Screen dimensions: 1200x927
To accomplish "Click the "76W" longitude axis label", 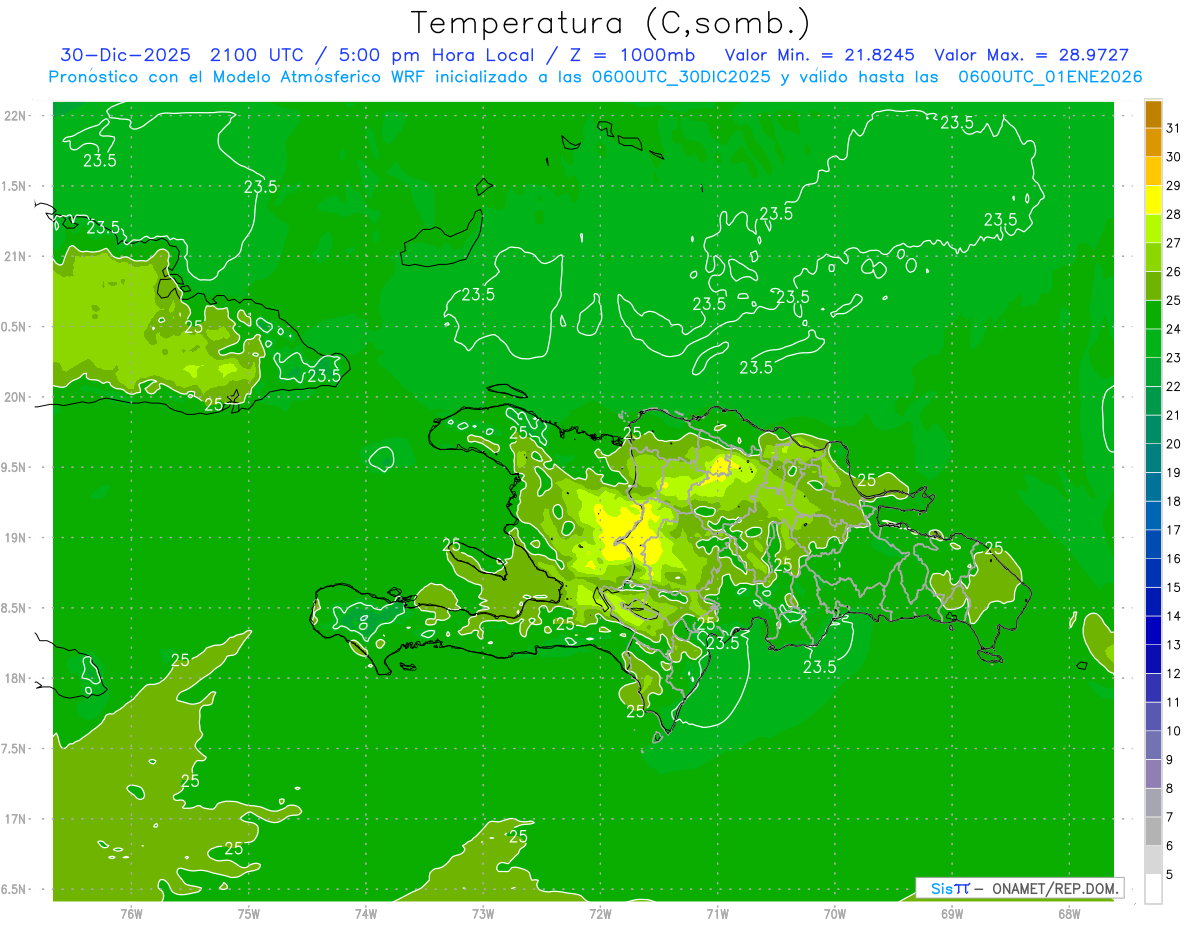I will [x=131, y=914].
